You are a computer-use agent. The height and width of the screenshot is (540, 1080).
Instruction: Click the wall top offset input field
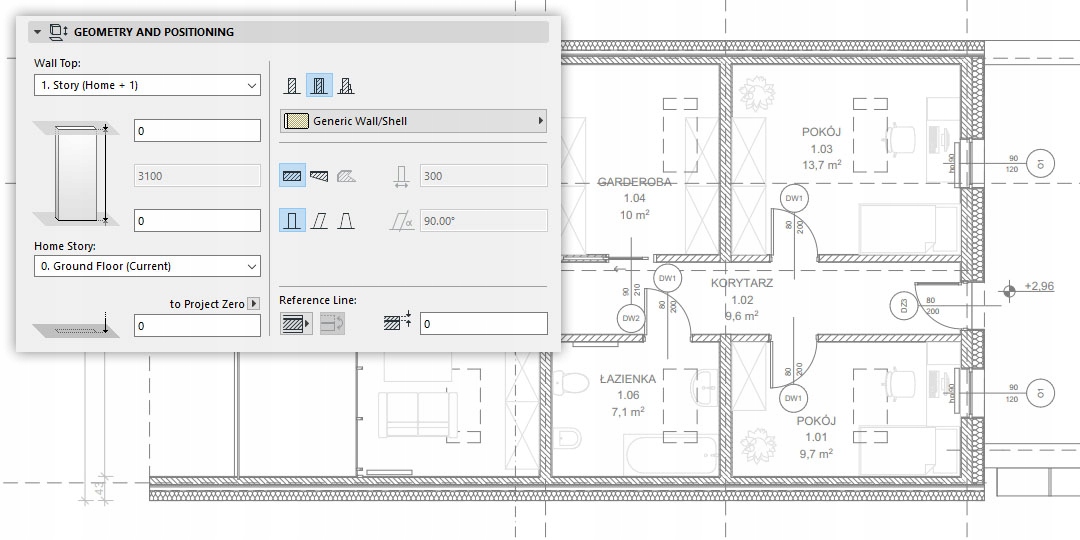[x=197, y=130]
